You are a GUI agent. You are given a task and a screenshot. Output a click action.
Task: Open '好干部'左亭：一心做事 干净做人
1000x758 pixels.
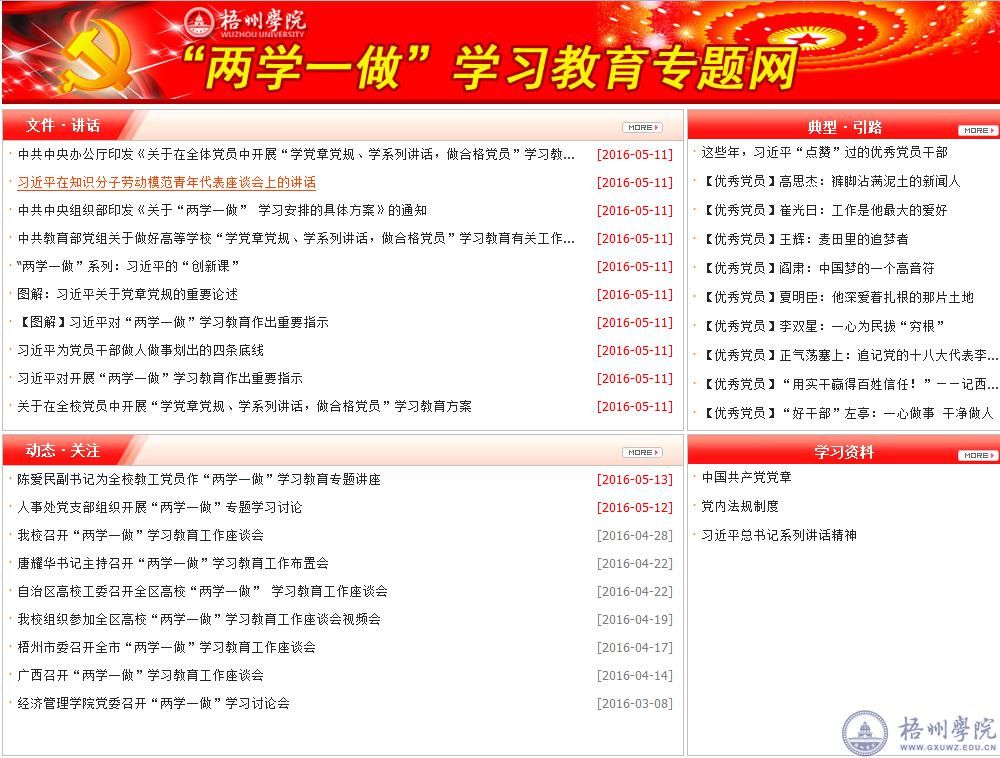[x=847, y=414]
